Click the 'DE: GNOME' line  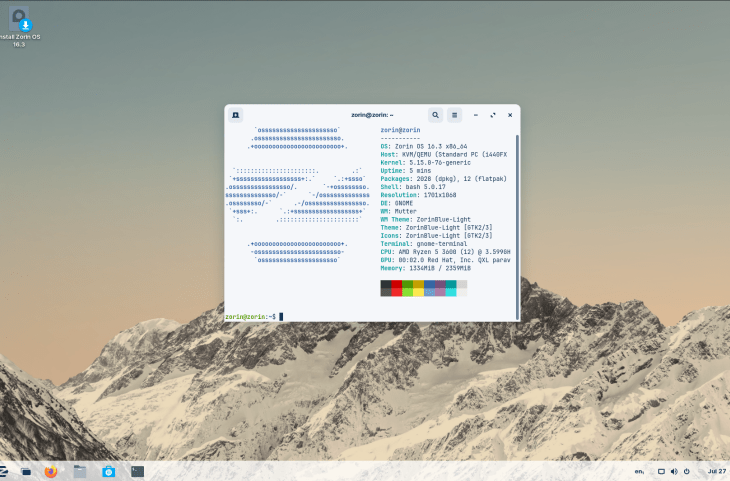[397, 203]
